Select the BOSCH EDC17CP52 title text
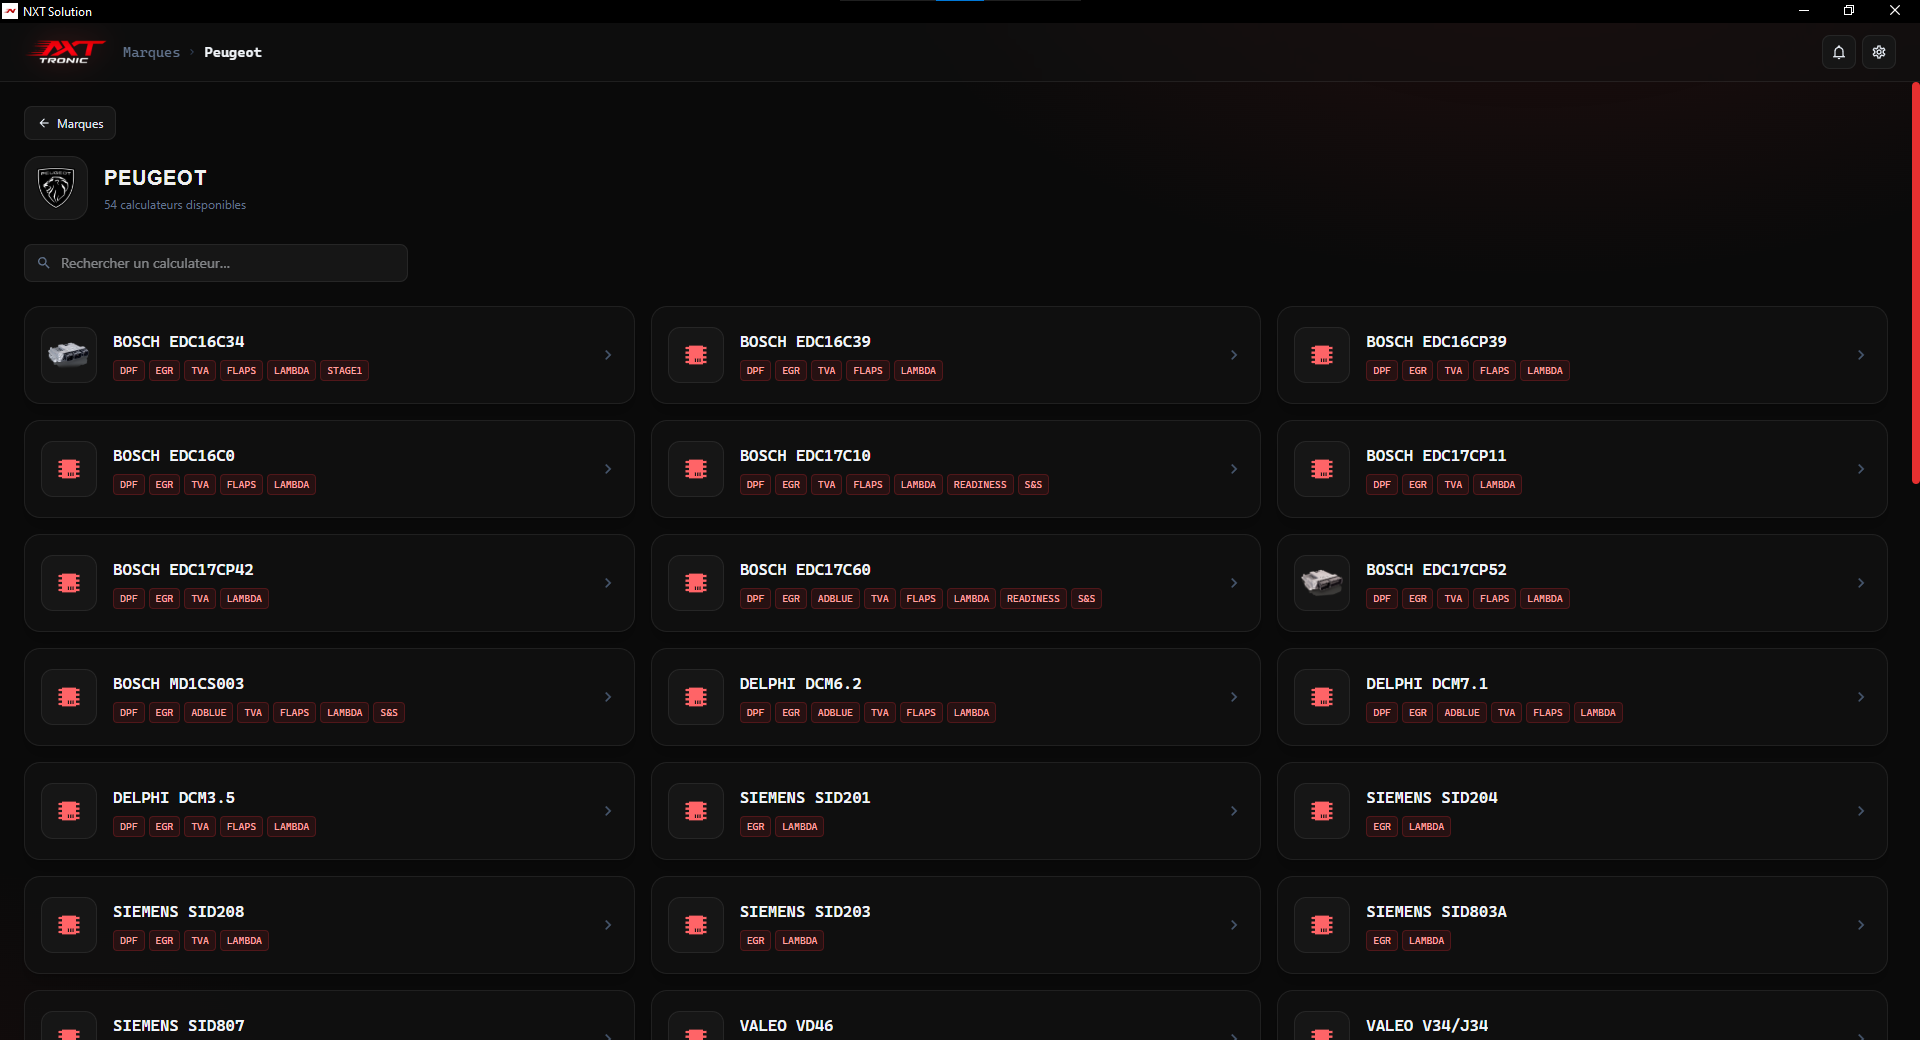1920x1040 pixels. coord(1436,570)
